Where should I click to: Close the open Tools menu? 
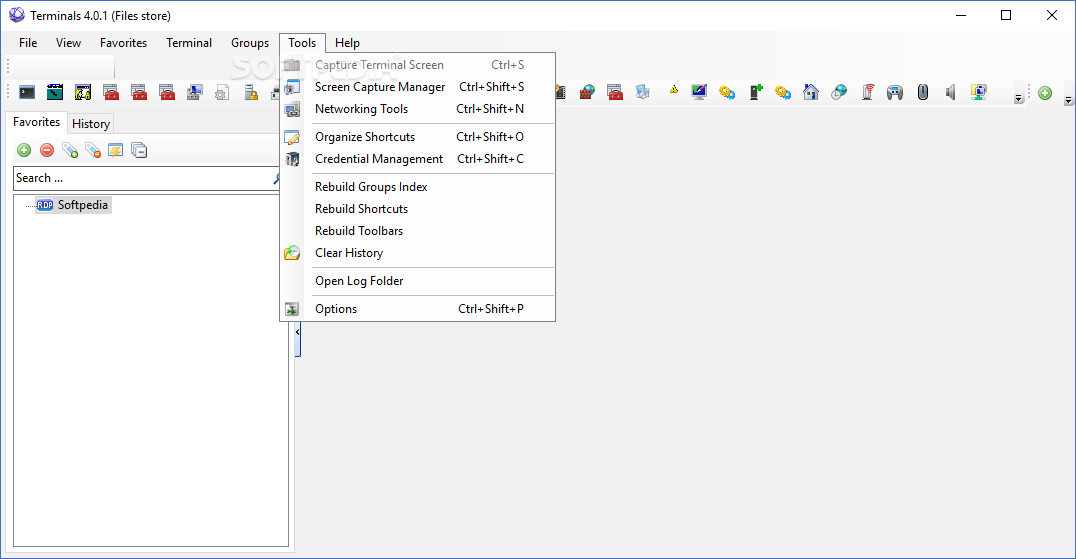pyautogui.click(x=302, y=43)
